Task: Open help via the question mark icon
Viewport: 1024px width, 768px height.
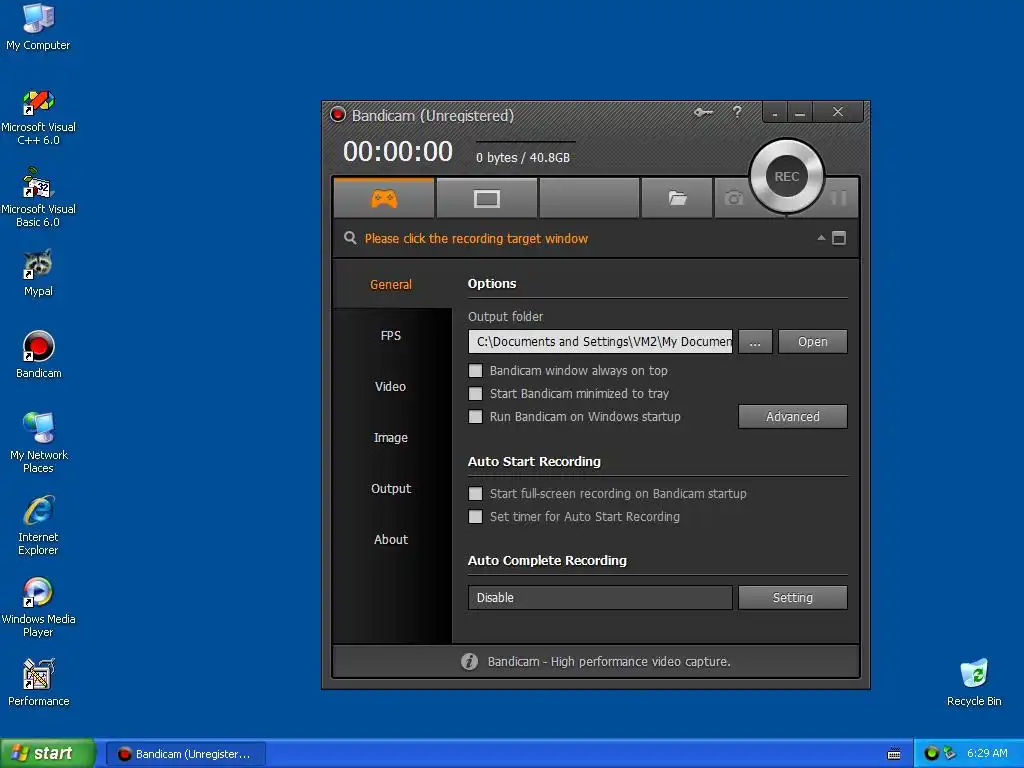Action: click(737, 112)
